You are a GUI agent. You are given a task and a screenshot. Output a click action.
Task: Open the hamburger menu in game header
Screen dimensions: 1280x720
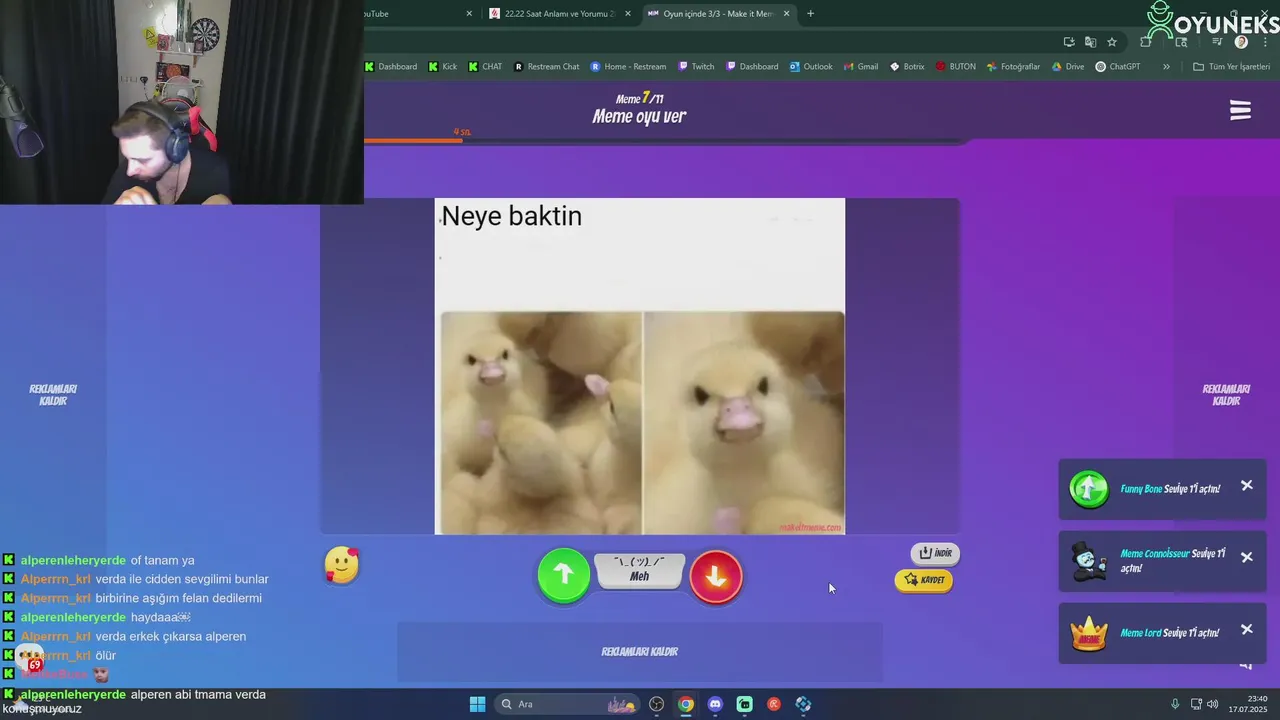click(x=1240, y=111)
